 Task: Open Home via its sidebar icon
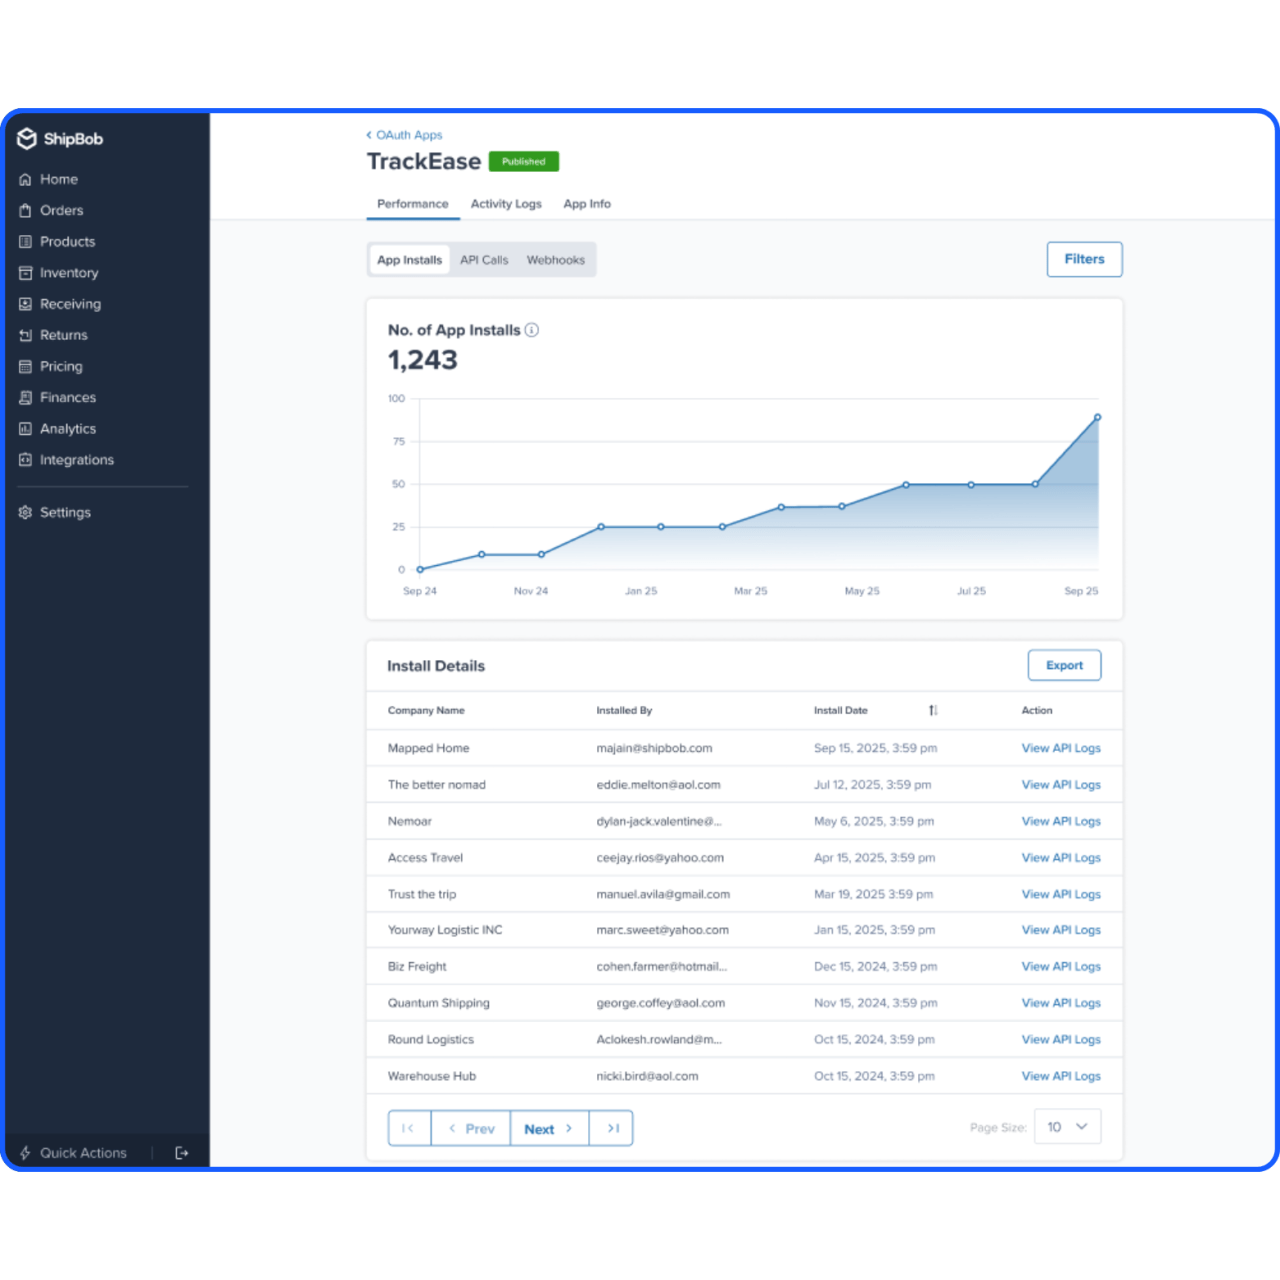tap(26, 180)
